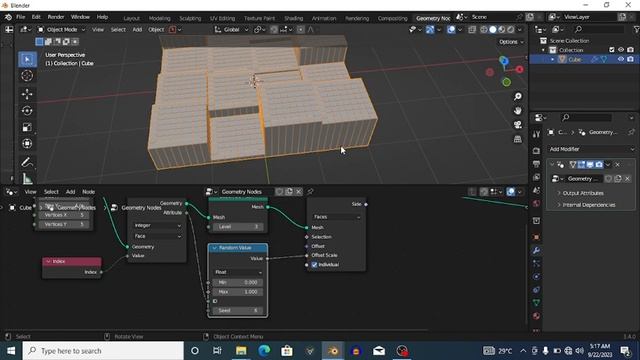Click the green Y axis gizmo
Image resolution: width=640 pixels, height=360 pixels.
pyautogui.click(x=507, y=82)
